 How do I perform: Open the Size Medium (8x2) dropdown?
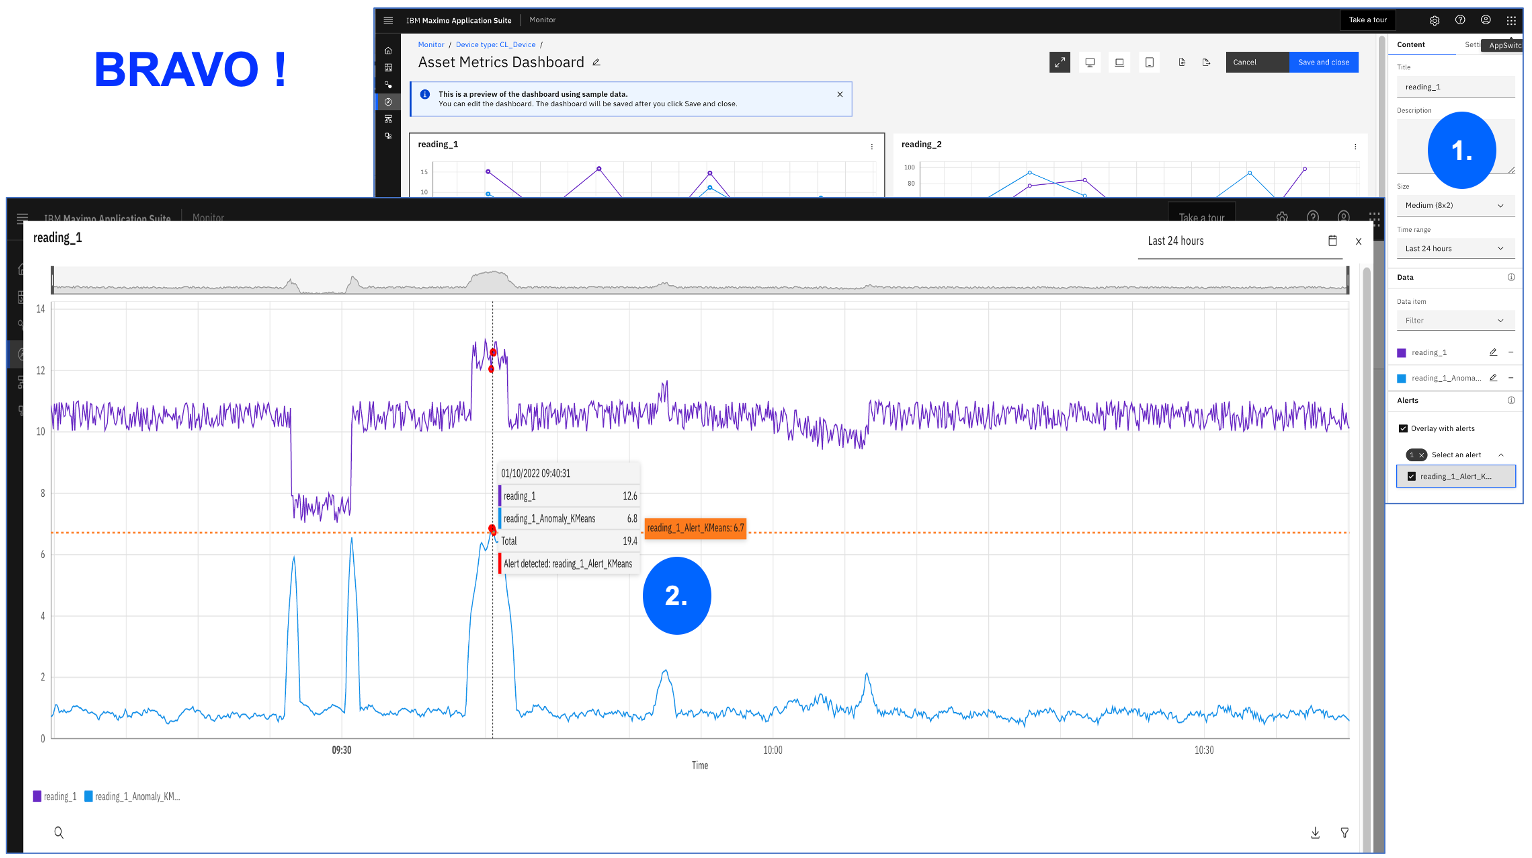tap(1455, 205)
